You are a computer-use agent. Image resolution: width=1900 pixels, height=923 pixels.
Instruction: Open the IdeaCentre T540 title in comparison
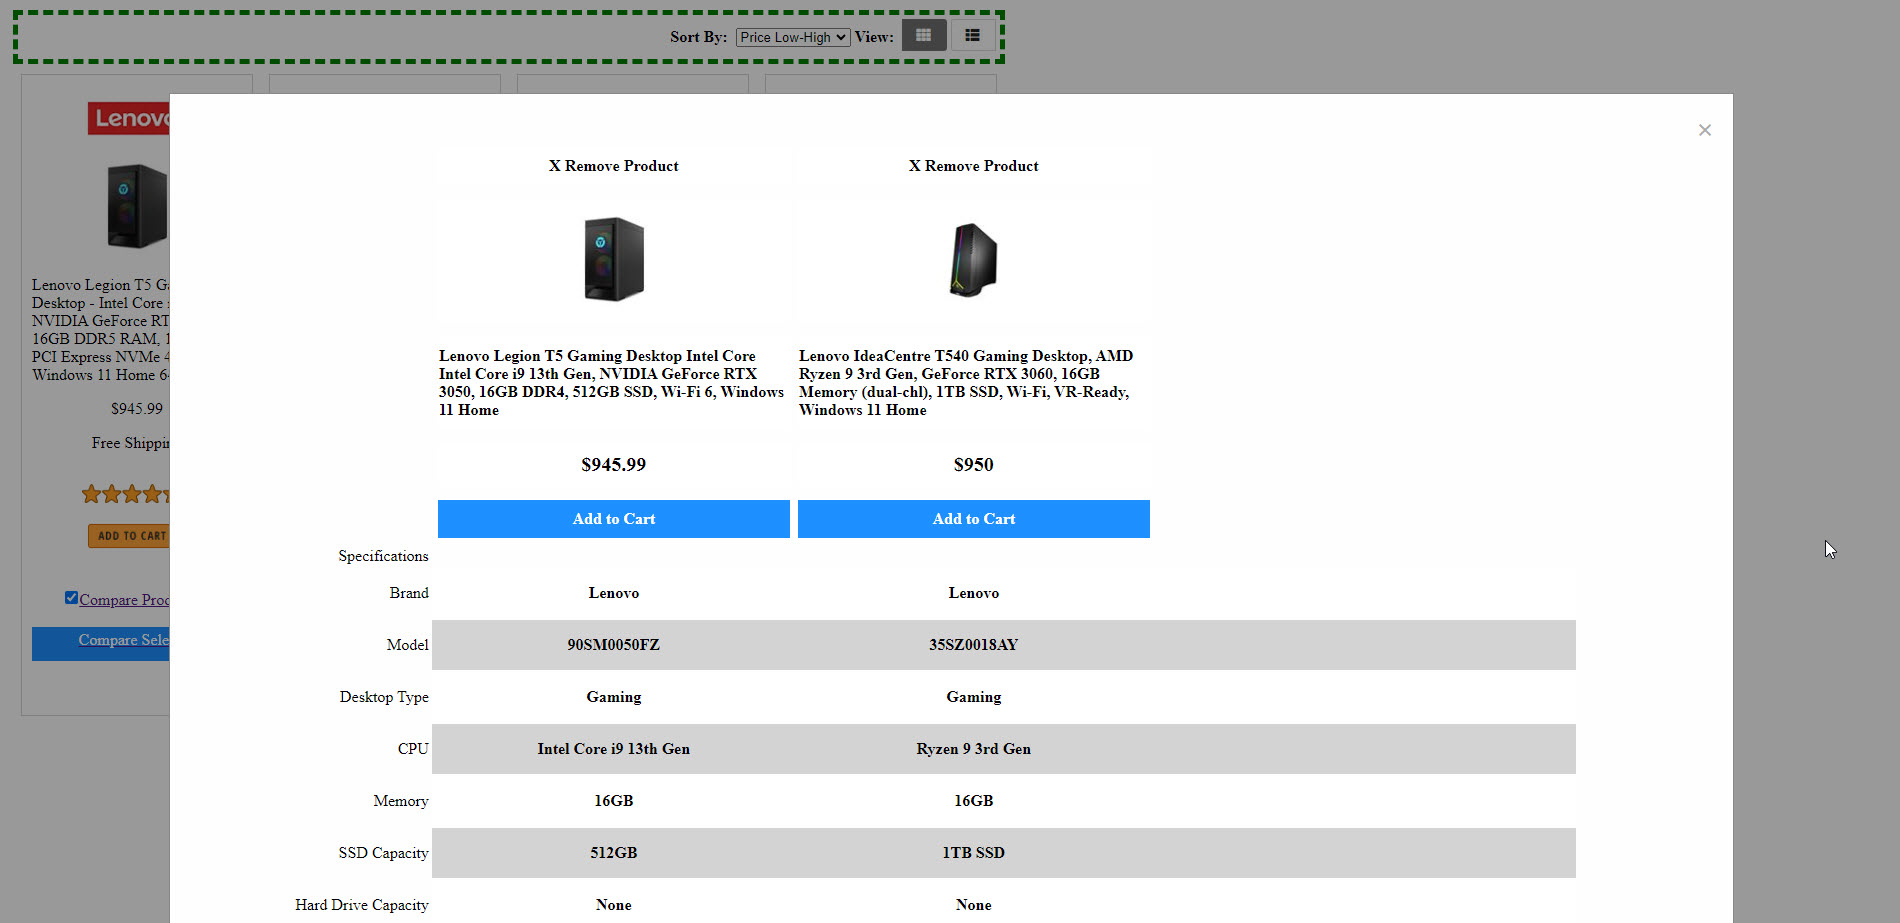click(966, 382)
